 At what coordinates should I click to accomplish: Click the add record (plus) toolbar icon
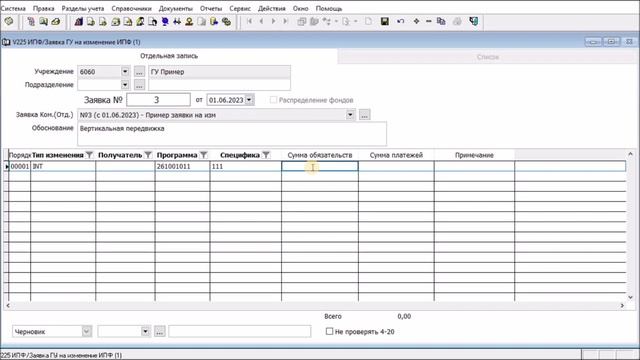tap(416, 21)
